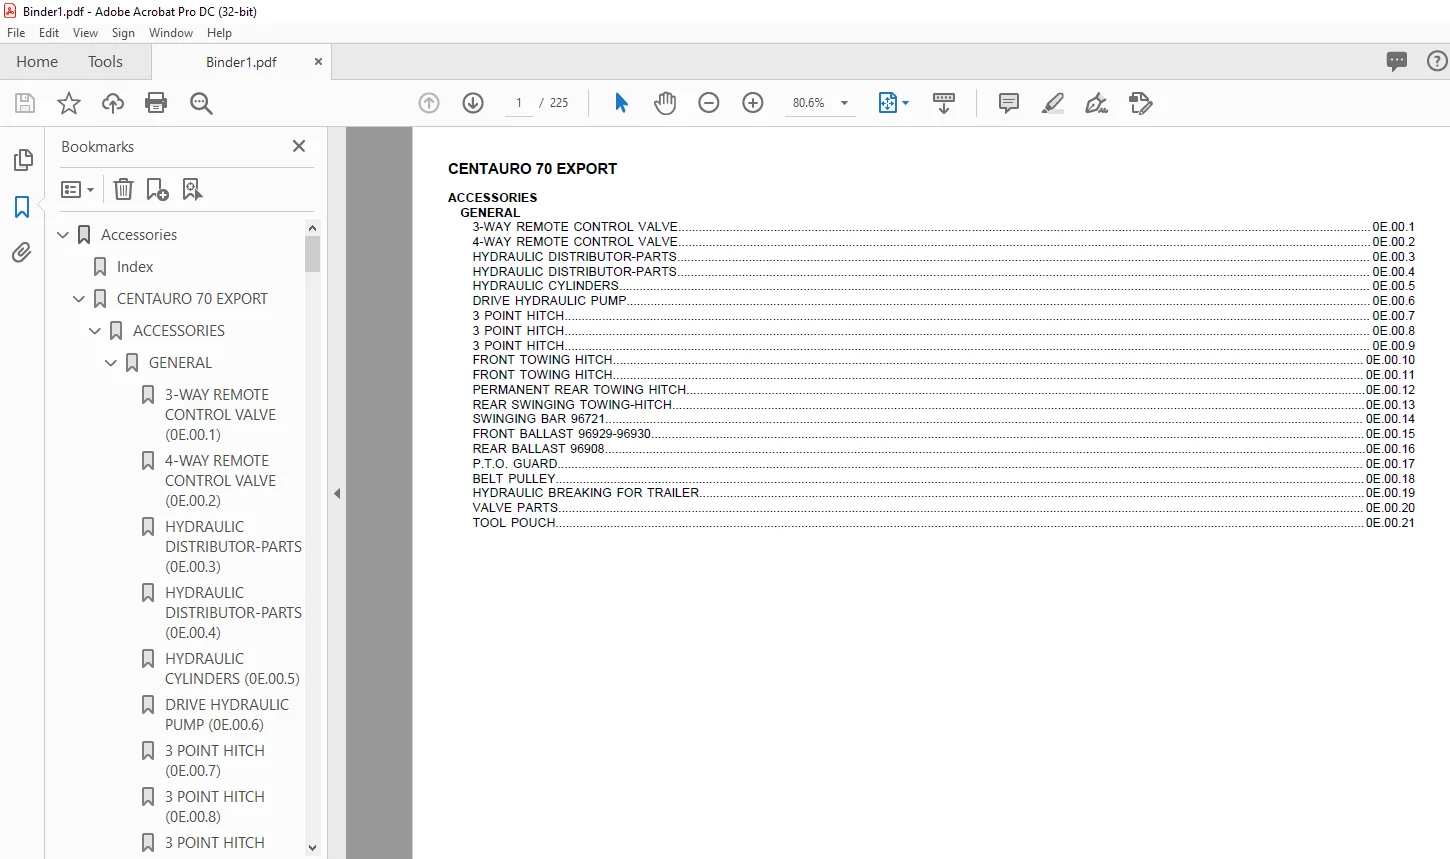Open the zoom level dropdown
The width and height of the screenshot is (1450, 859).
(x=844, y=103)
